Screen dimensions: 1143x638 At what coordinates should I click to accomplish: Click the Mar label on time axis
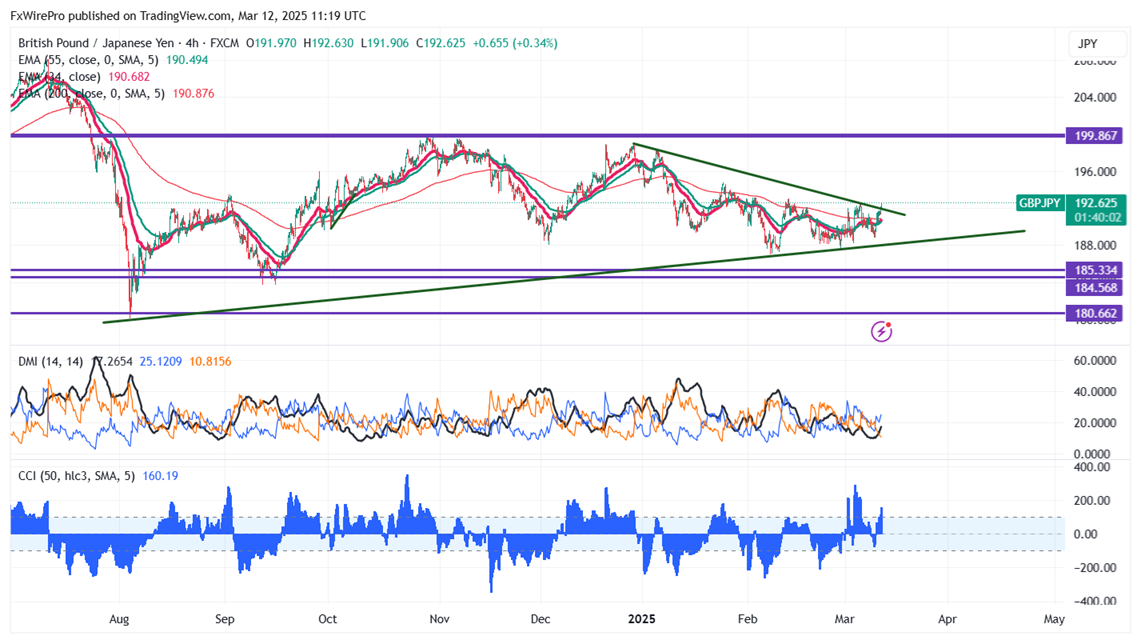point(844,619)
